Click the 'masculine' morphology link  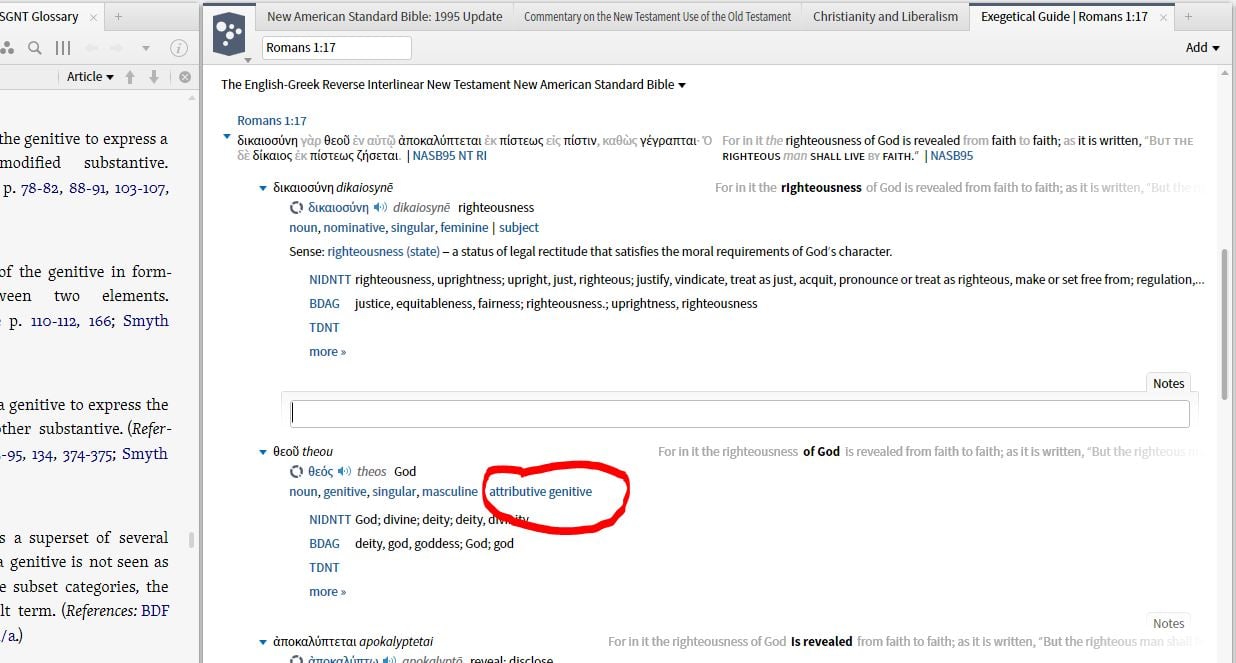450,492
